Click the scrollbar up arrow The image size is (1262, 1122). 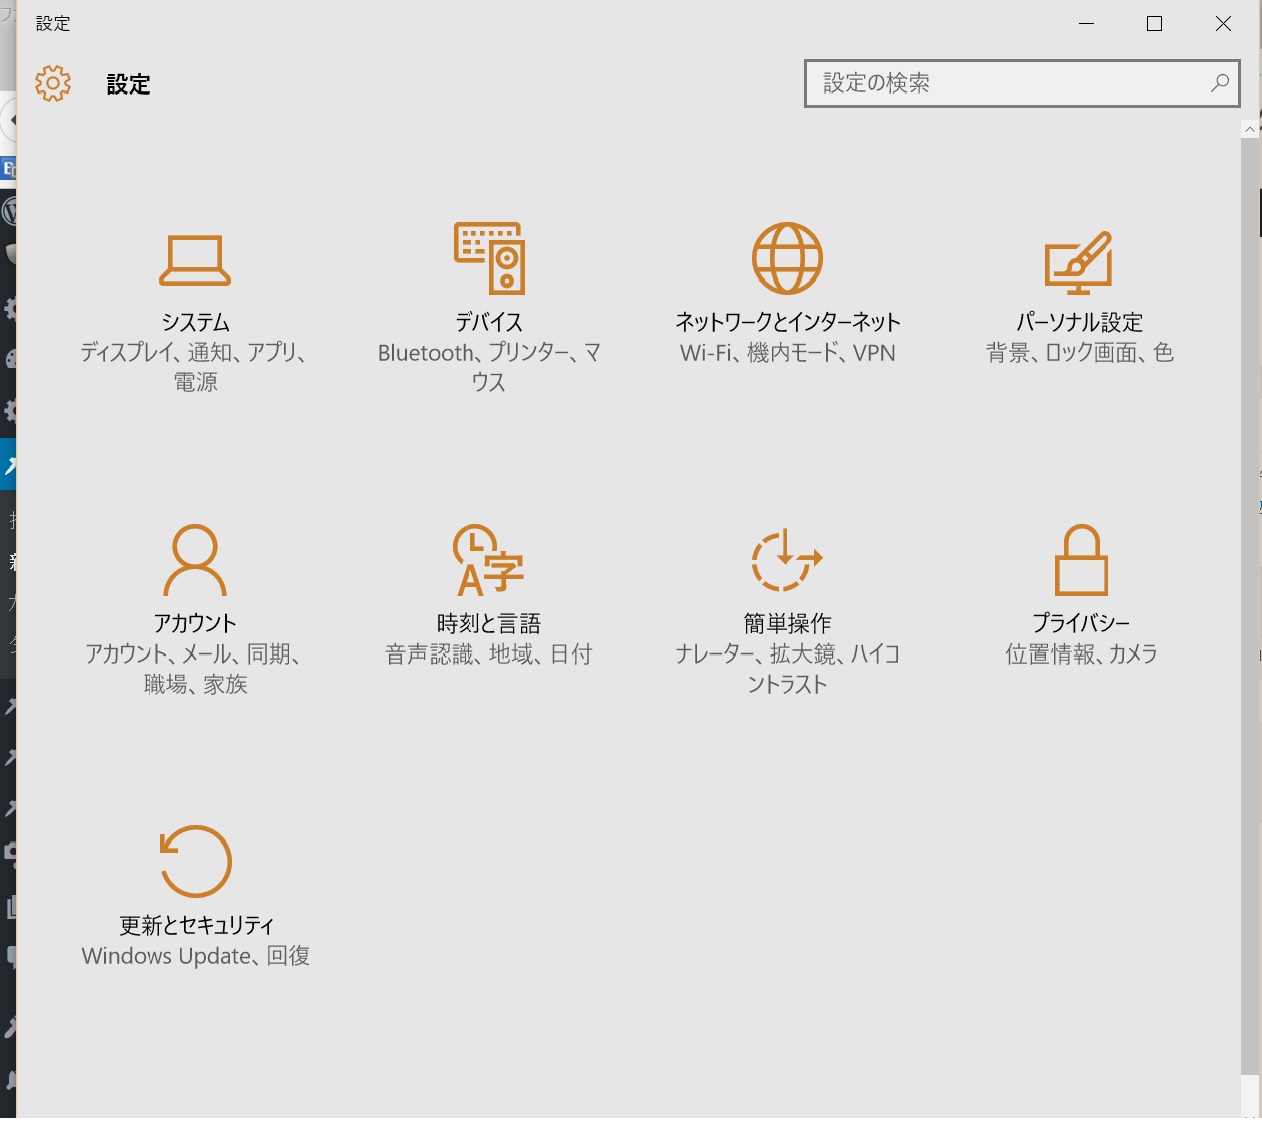(x=1250, y=129)
